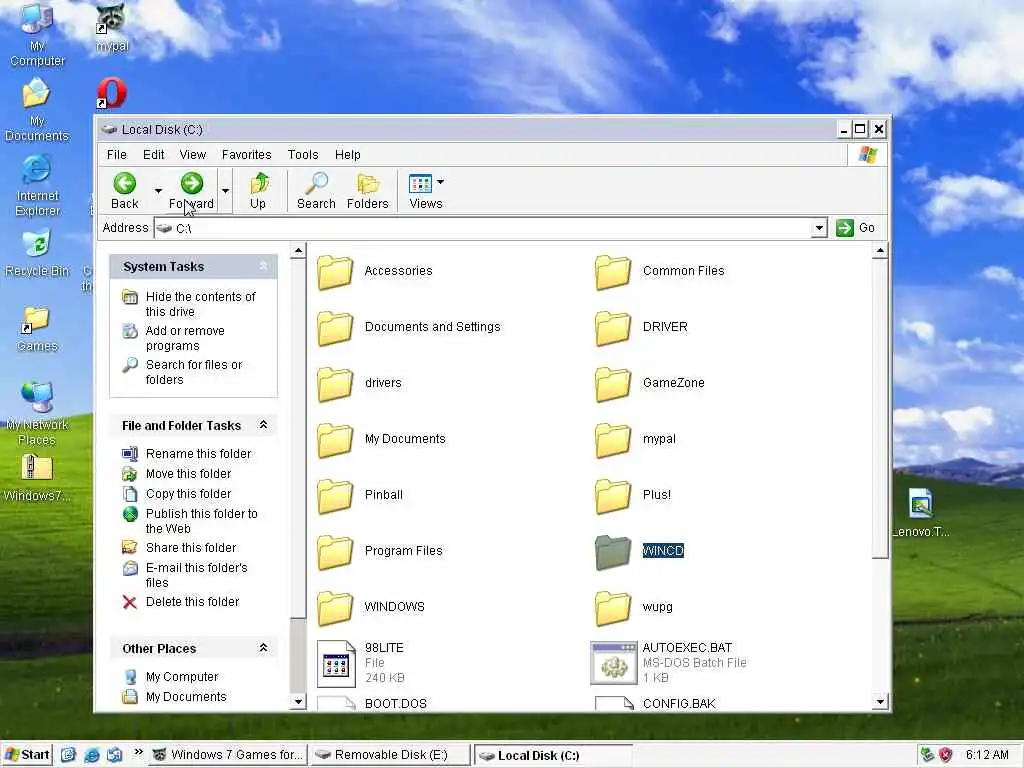Image resolution: width=1024 pixels, height=768 pixels.
Task: Open the Edit menu
Action: coord(153,155)
